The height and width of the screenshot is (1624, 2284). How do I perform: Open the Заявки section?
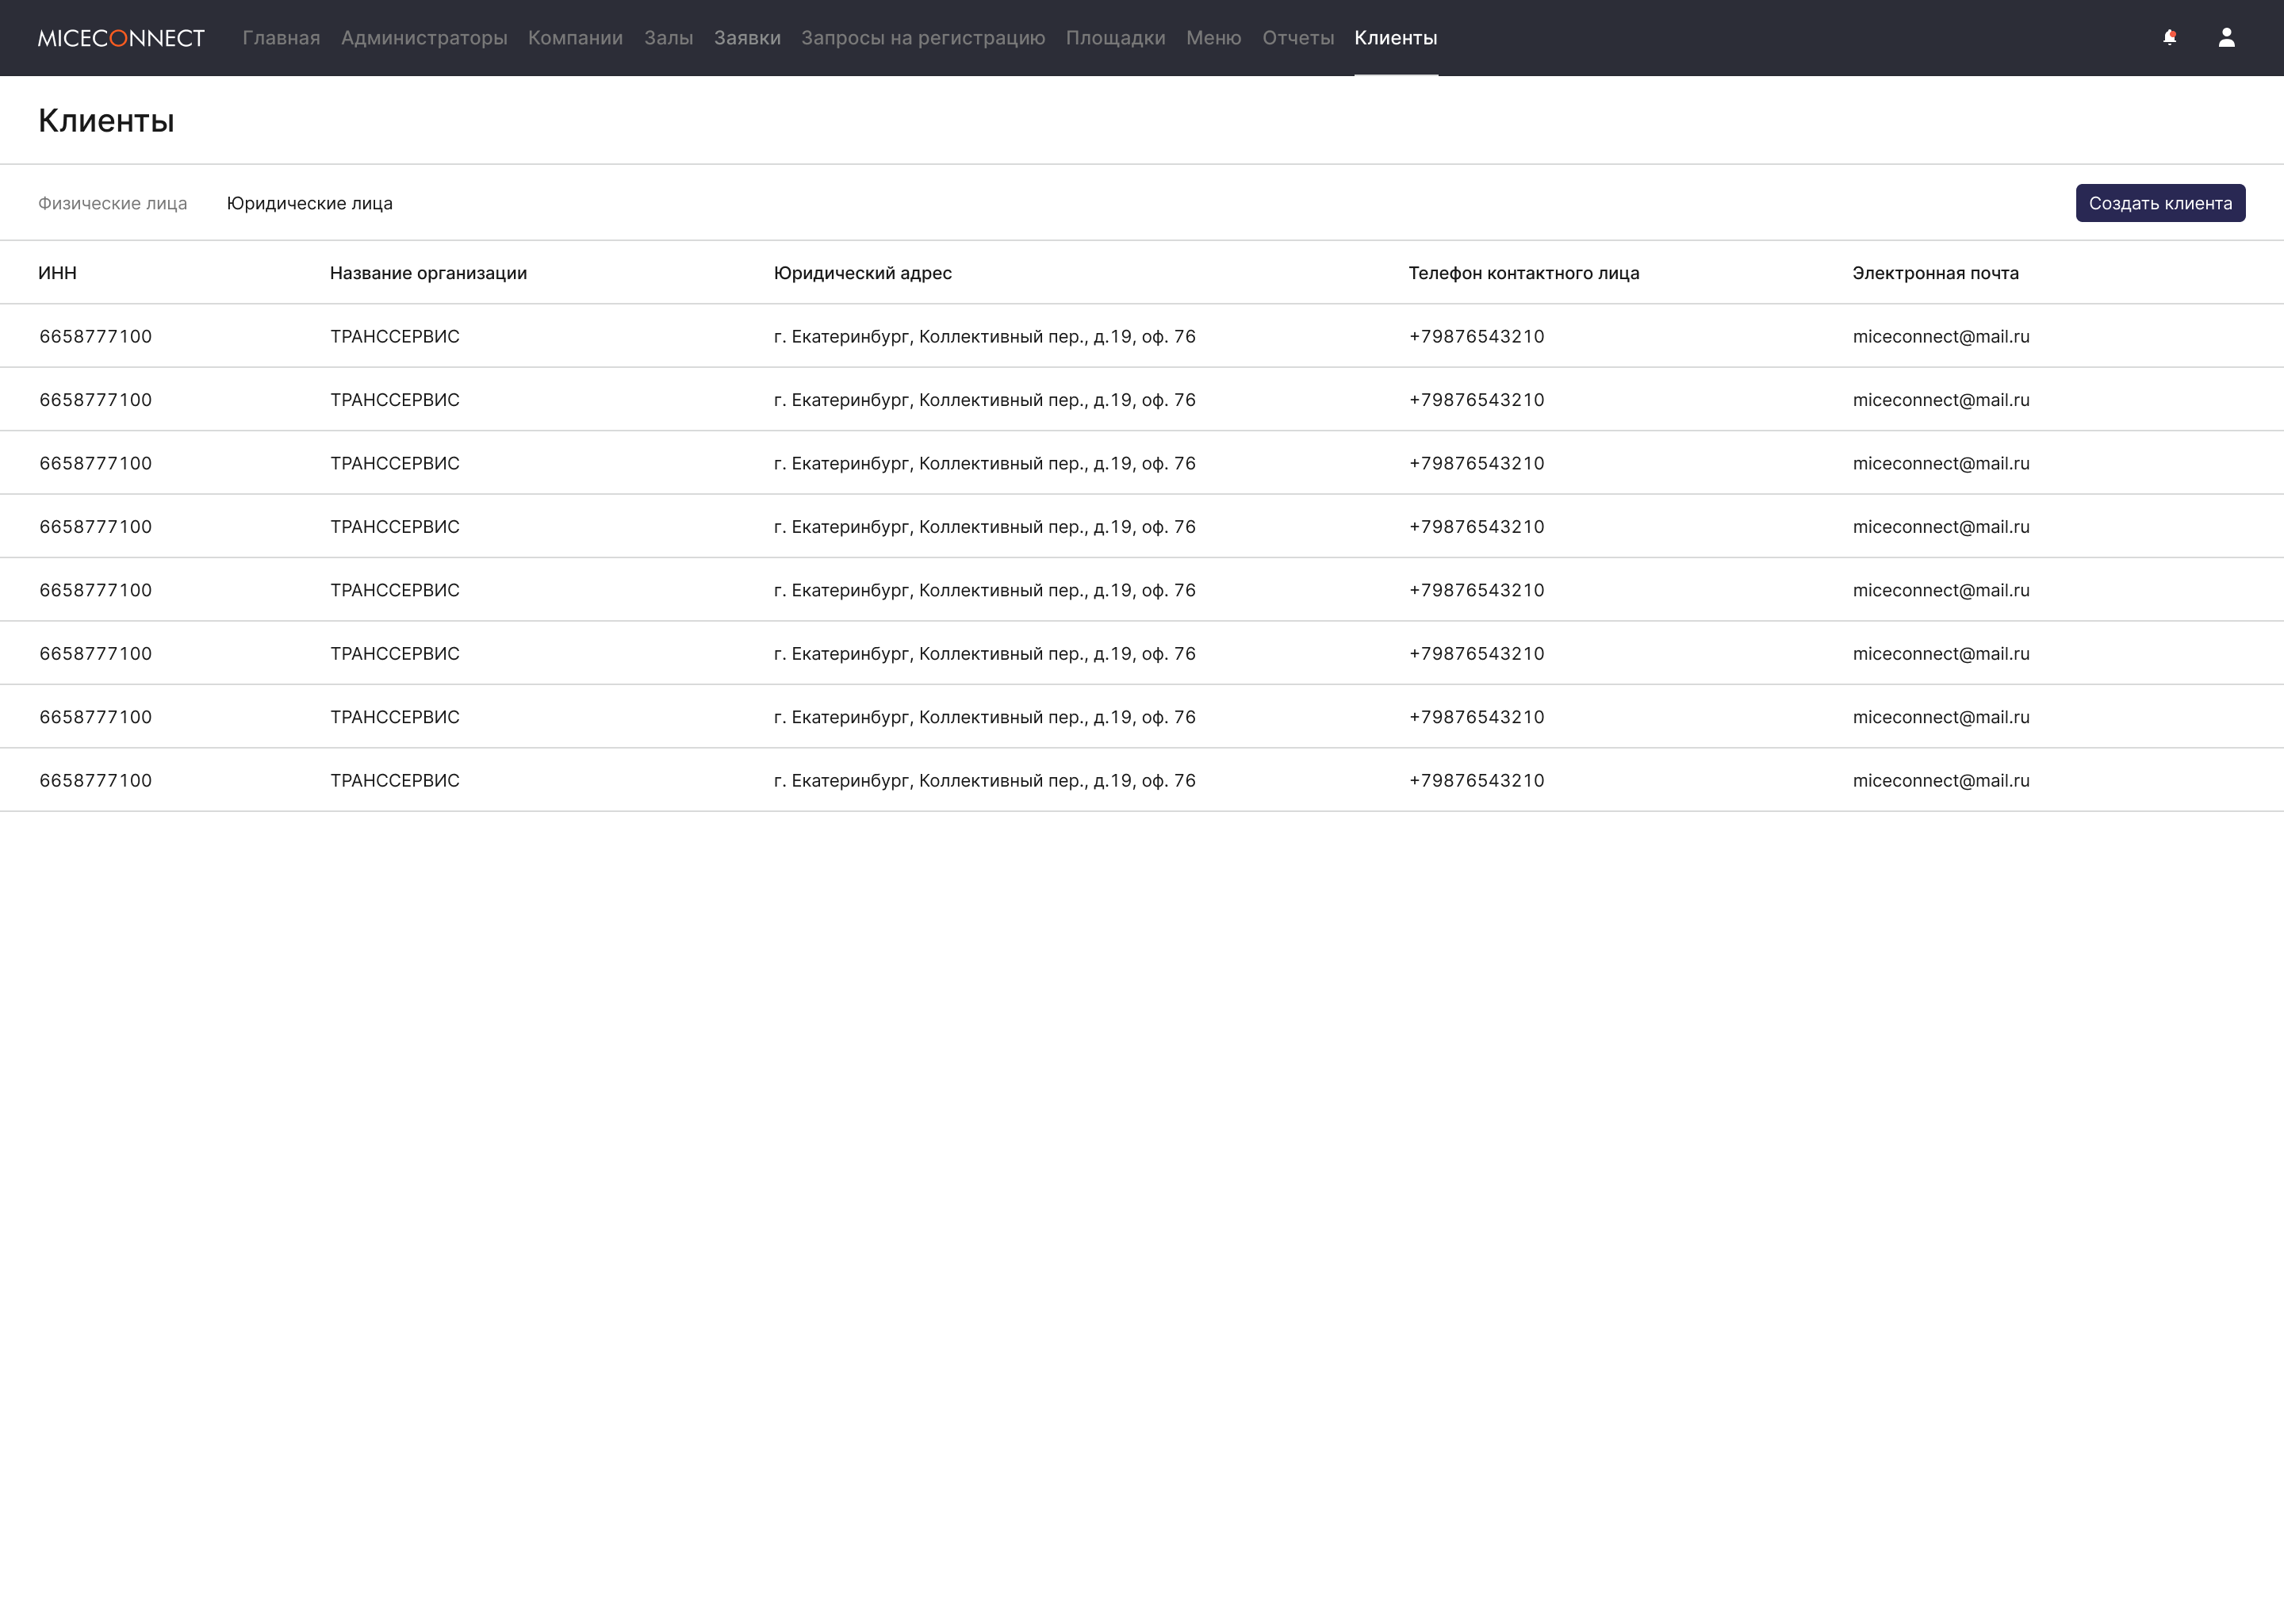point(747,38)
